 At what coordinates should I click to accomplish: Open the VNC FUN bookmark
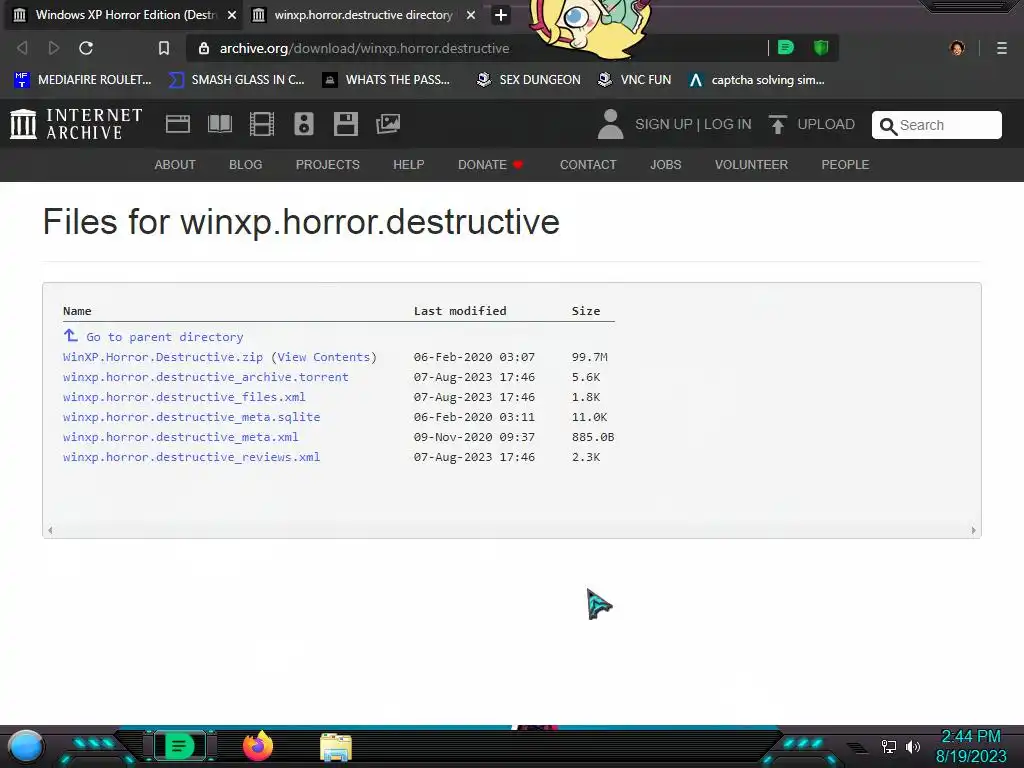(x=635, y=80)
